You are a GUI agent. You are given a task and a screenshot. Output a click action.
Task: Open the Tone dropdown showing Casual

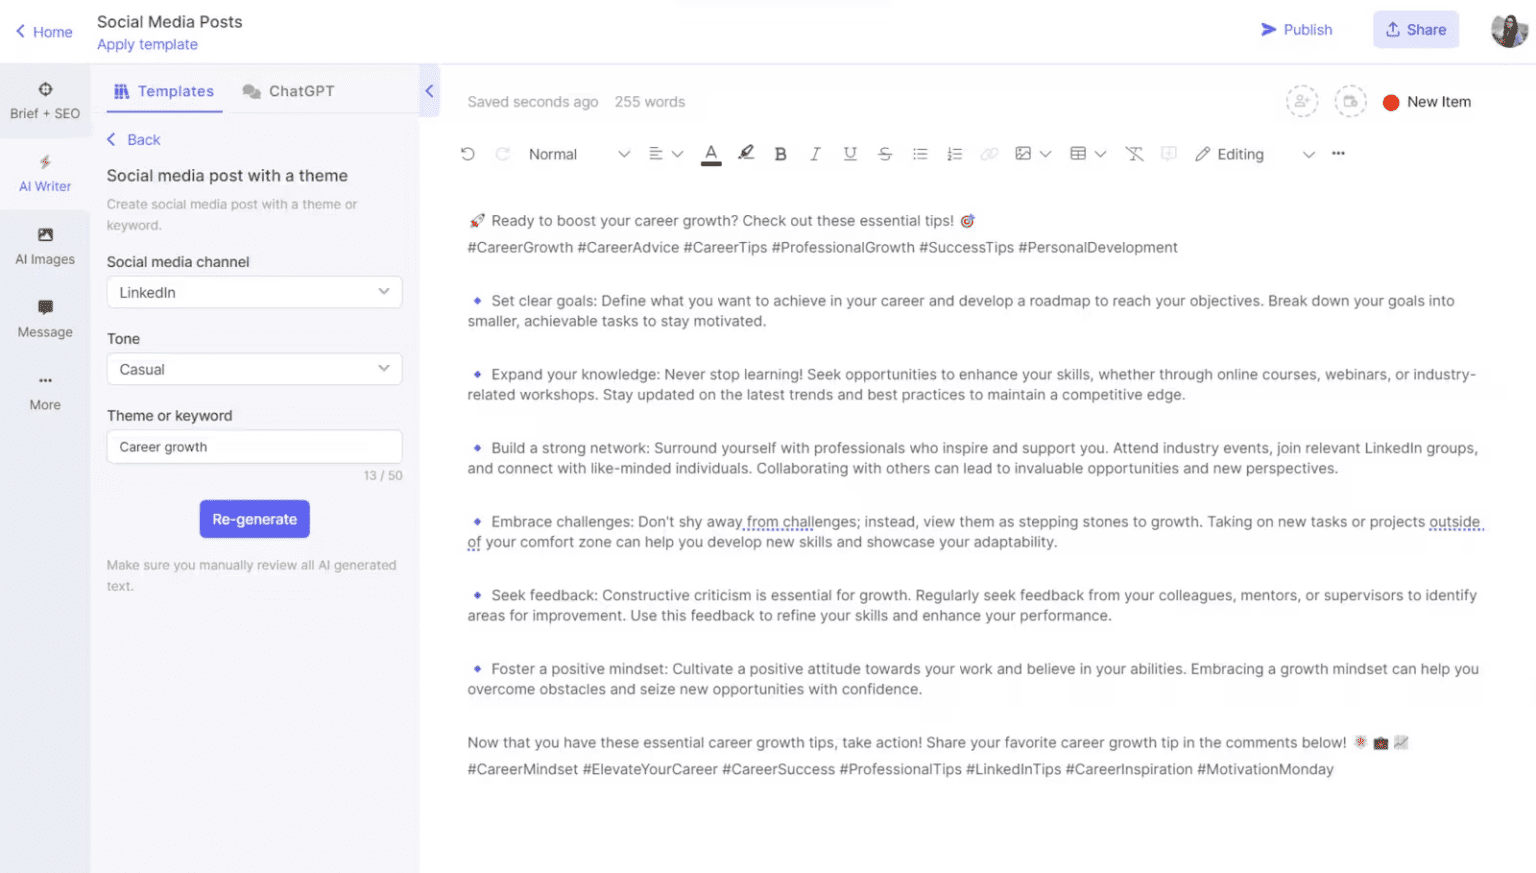254,369
